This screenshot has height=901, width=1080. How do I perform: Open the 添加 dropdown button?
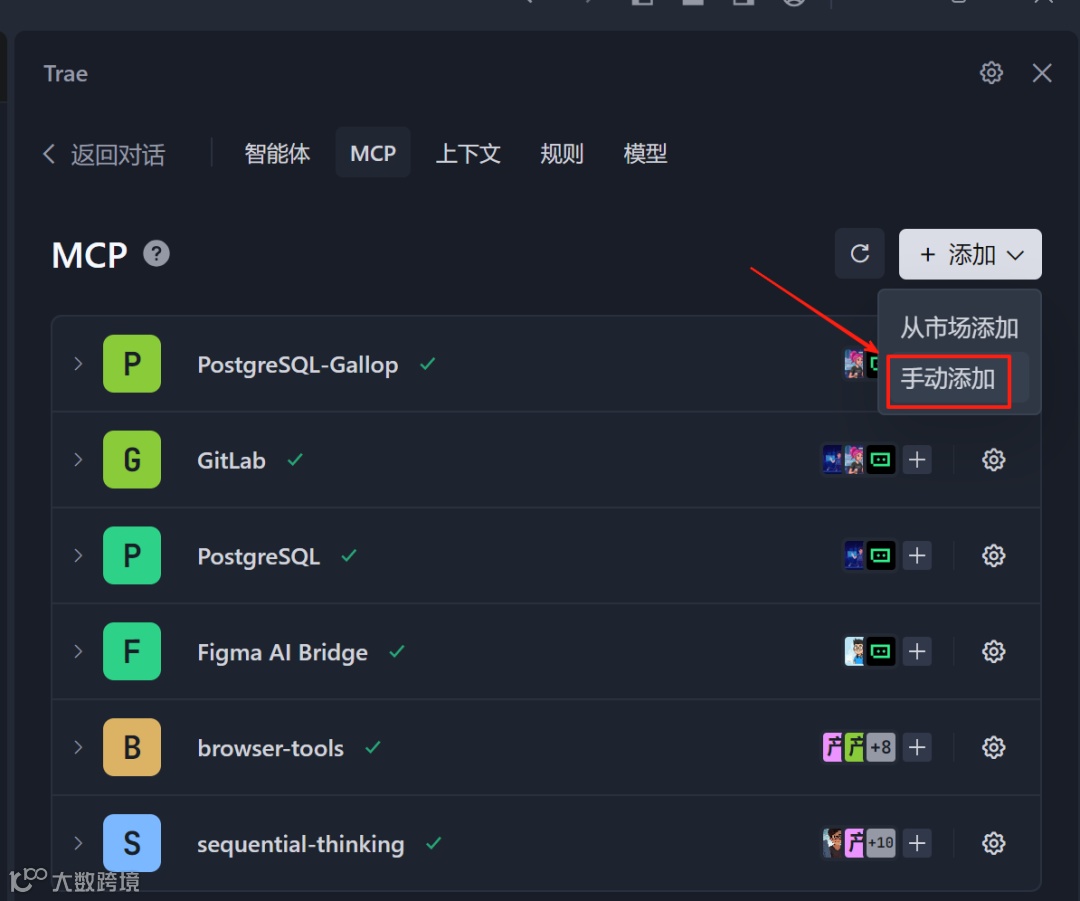point(970,254)
